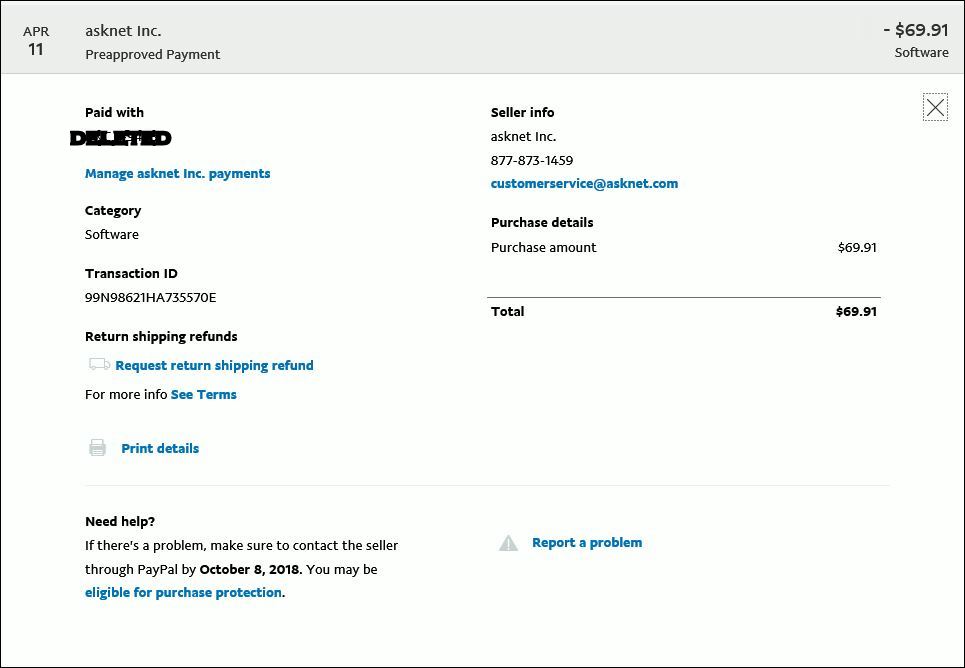The image size is (965, 668).
Task: Click the warning triangle icon
Action: (x=508, y=543)
